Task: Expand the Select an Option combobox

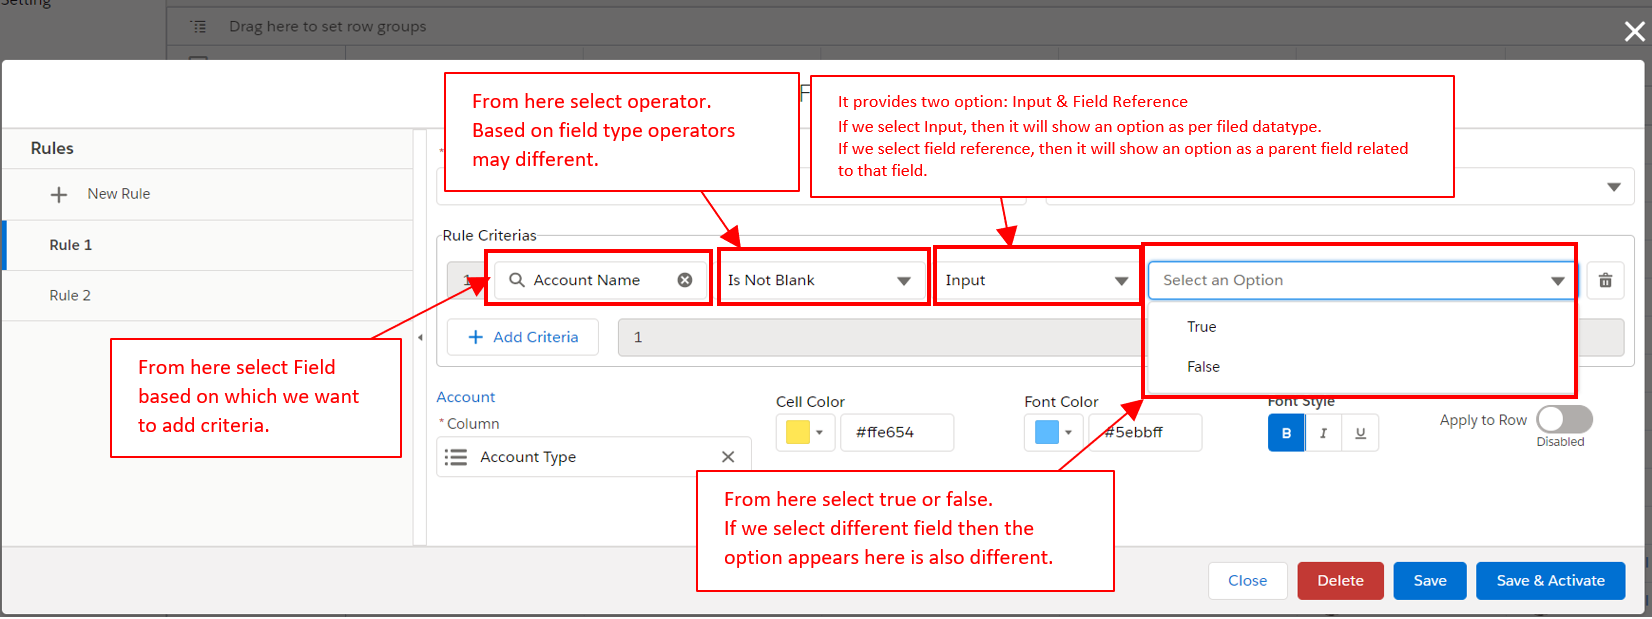Action: [1362, 280]
